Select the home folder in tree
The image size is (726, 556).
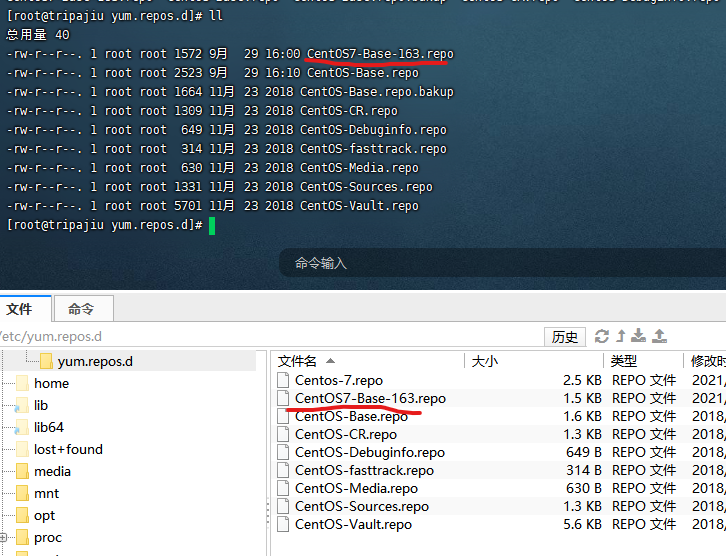coord(51,383)
